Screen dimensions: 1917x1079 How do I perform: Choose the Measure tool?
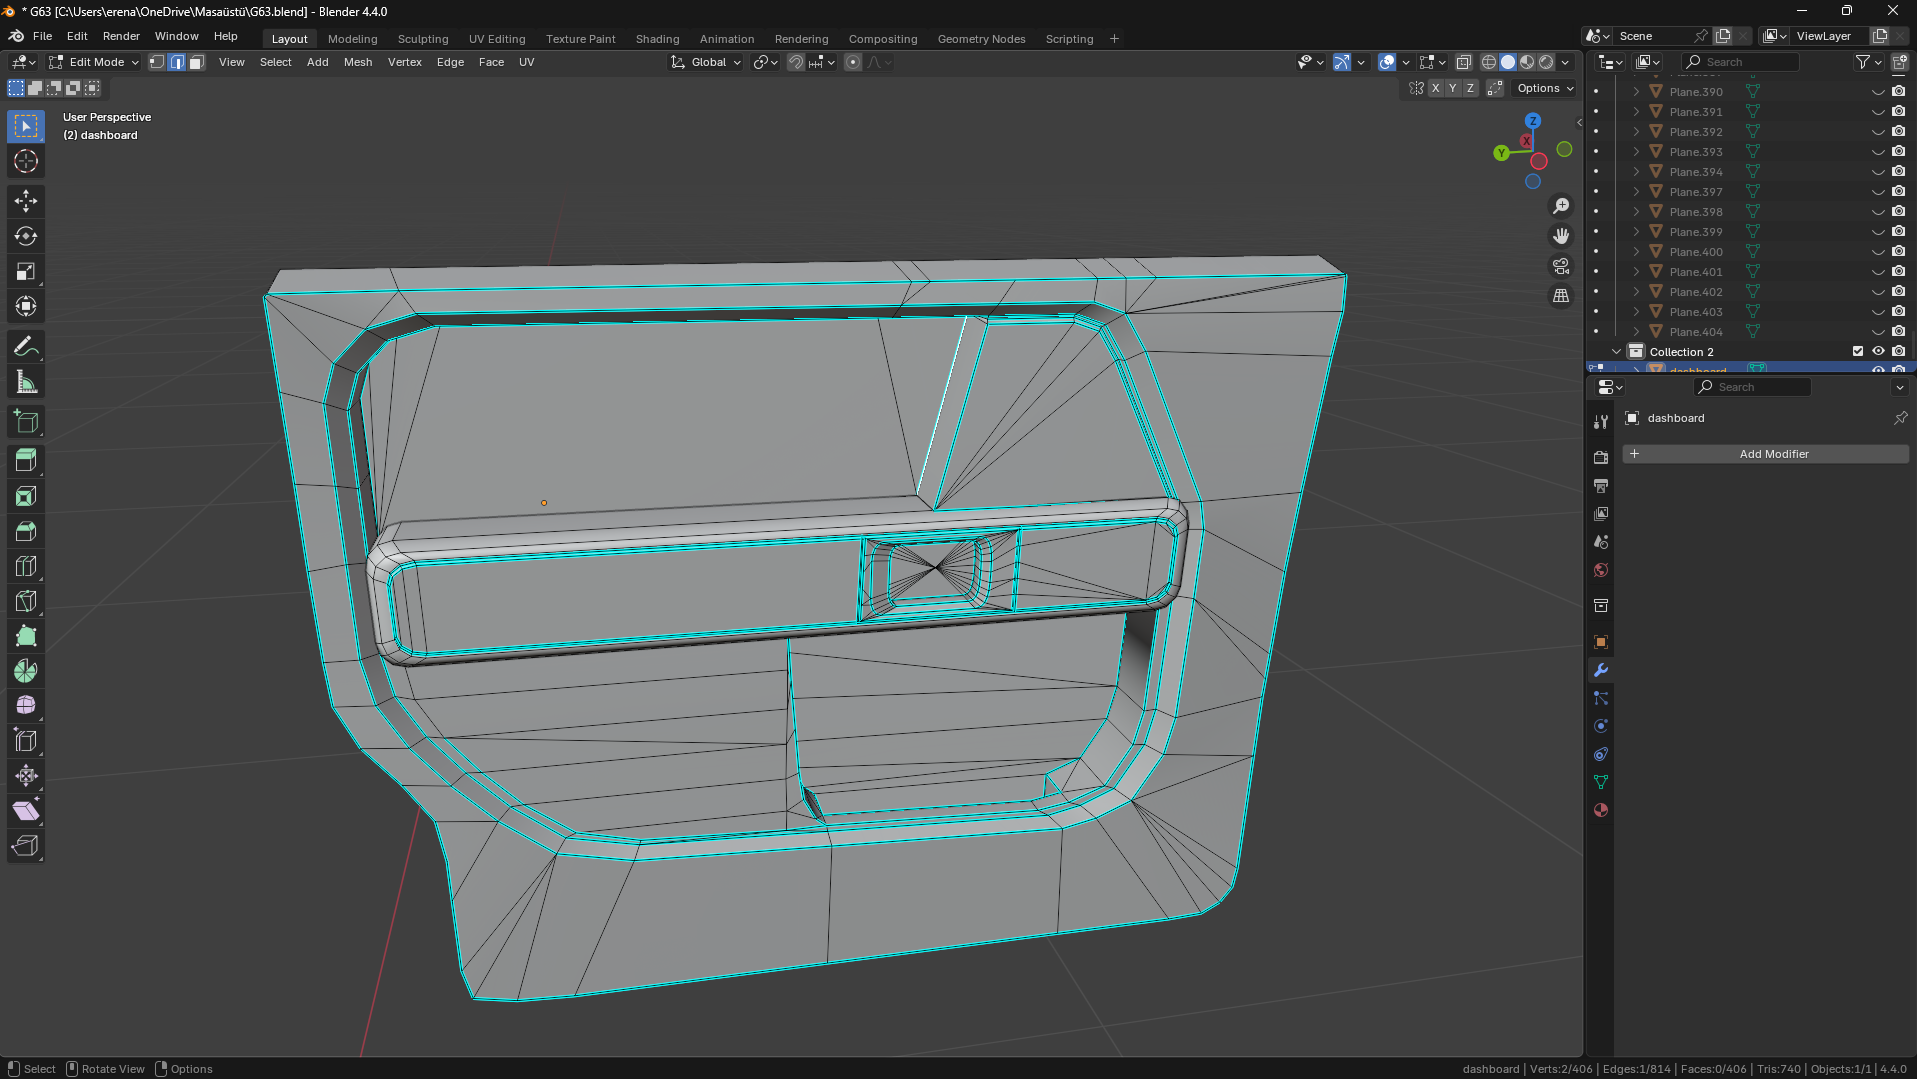click(x=26, y=382)
